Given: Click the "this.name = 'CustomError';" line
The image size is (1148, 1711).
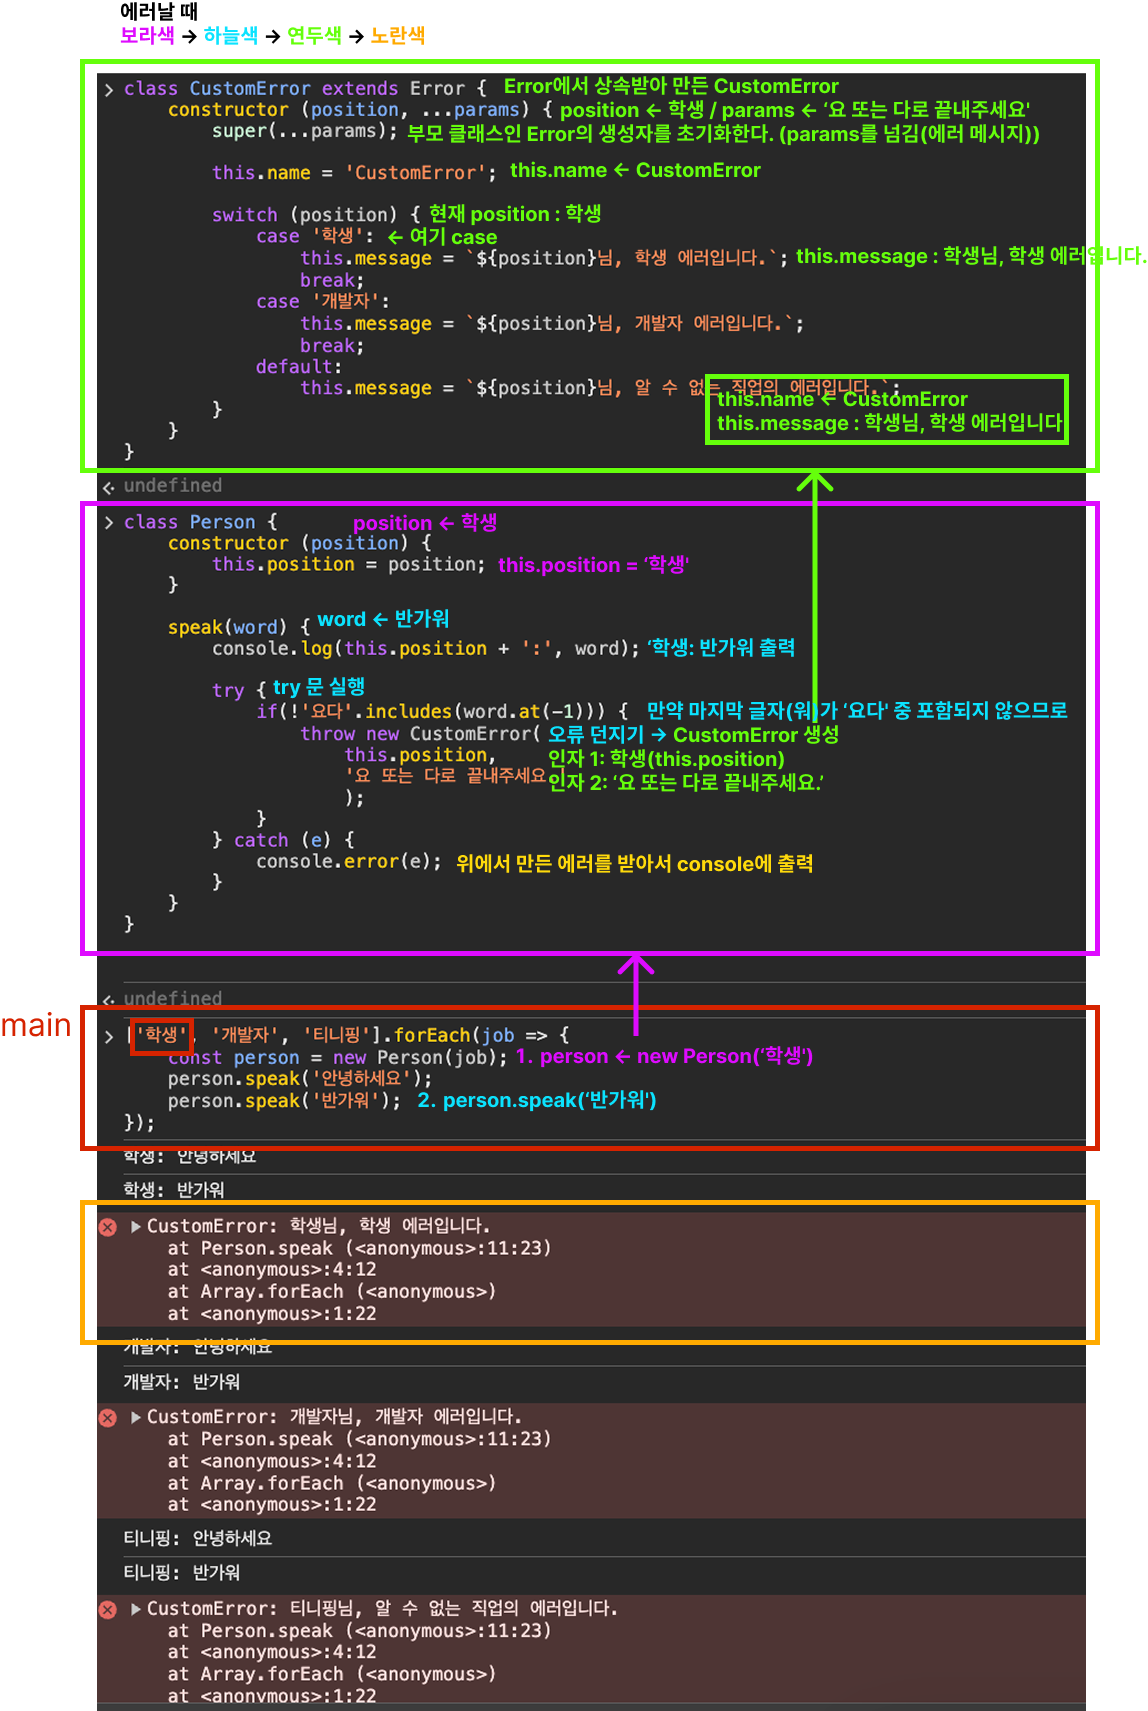Looking at the screenshot, I should (x=354, y=173).
